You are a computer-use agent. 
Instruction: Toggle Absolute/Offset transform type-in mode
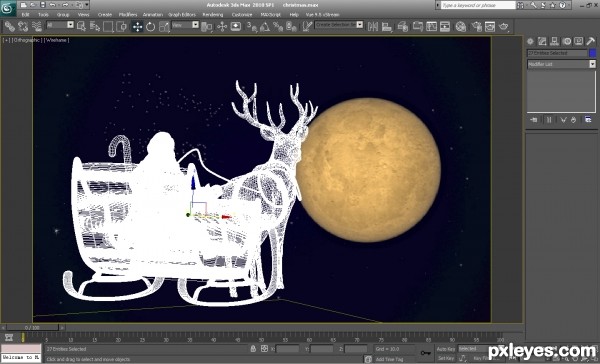click(x=264, y=349)
